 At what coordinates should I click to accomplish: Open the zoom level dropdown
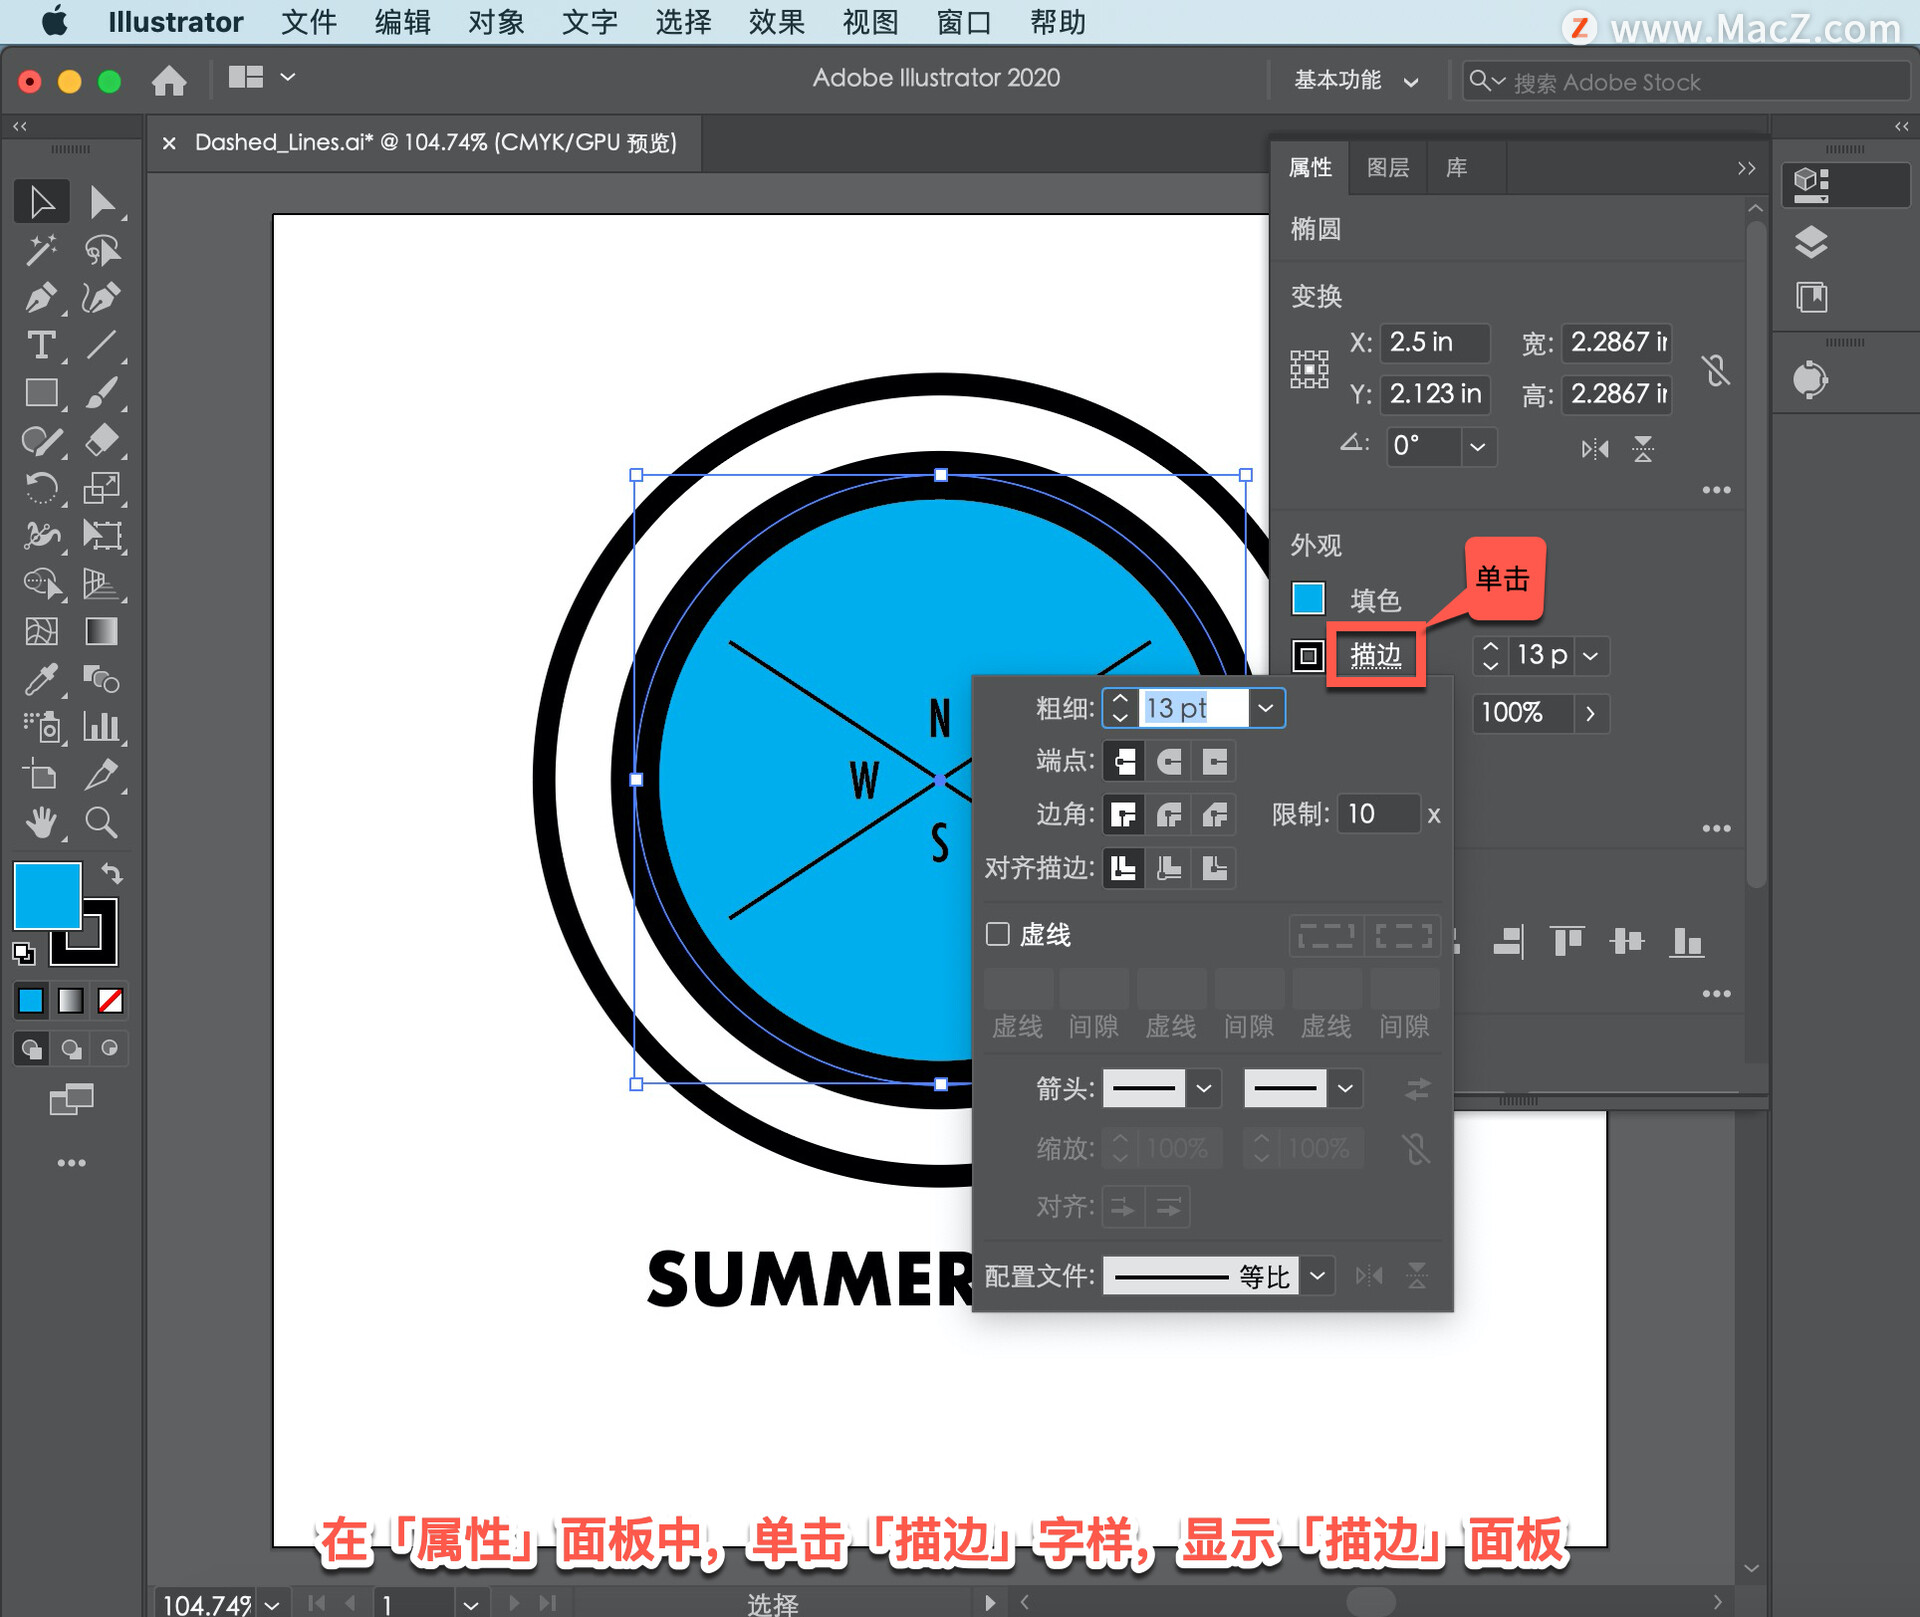pyautogui.click(x=272, y=1604)
